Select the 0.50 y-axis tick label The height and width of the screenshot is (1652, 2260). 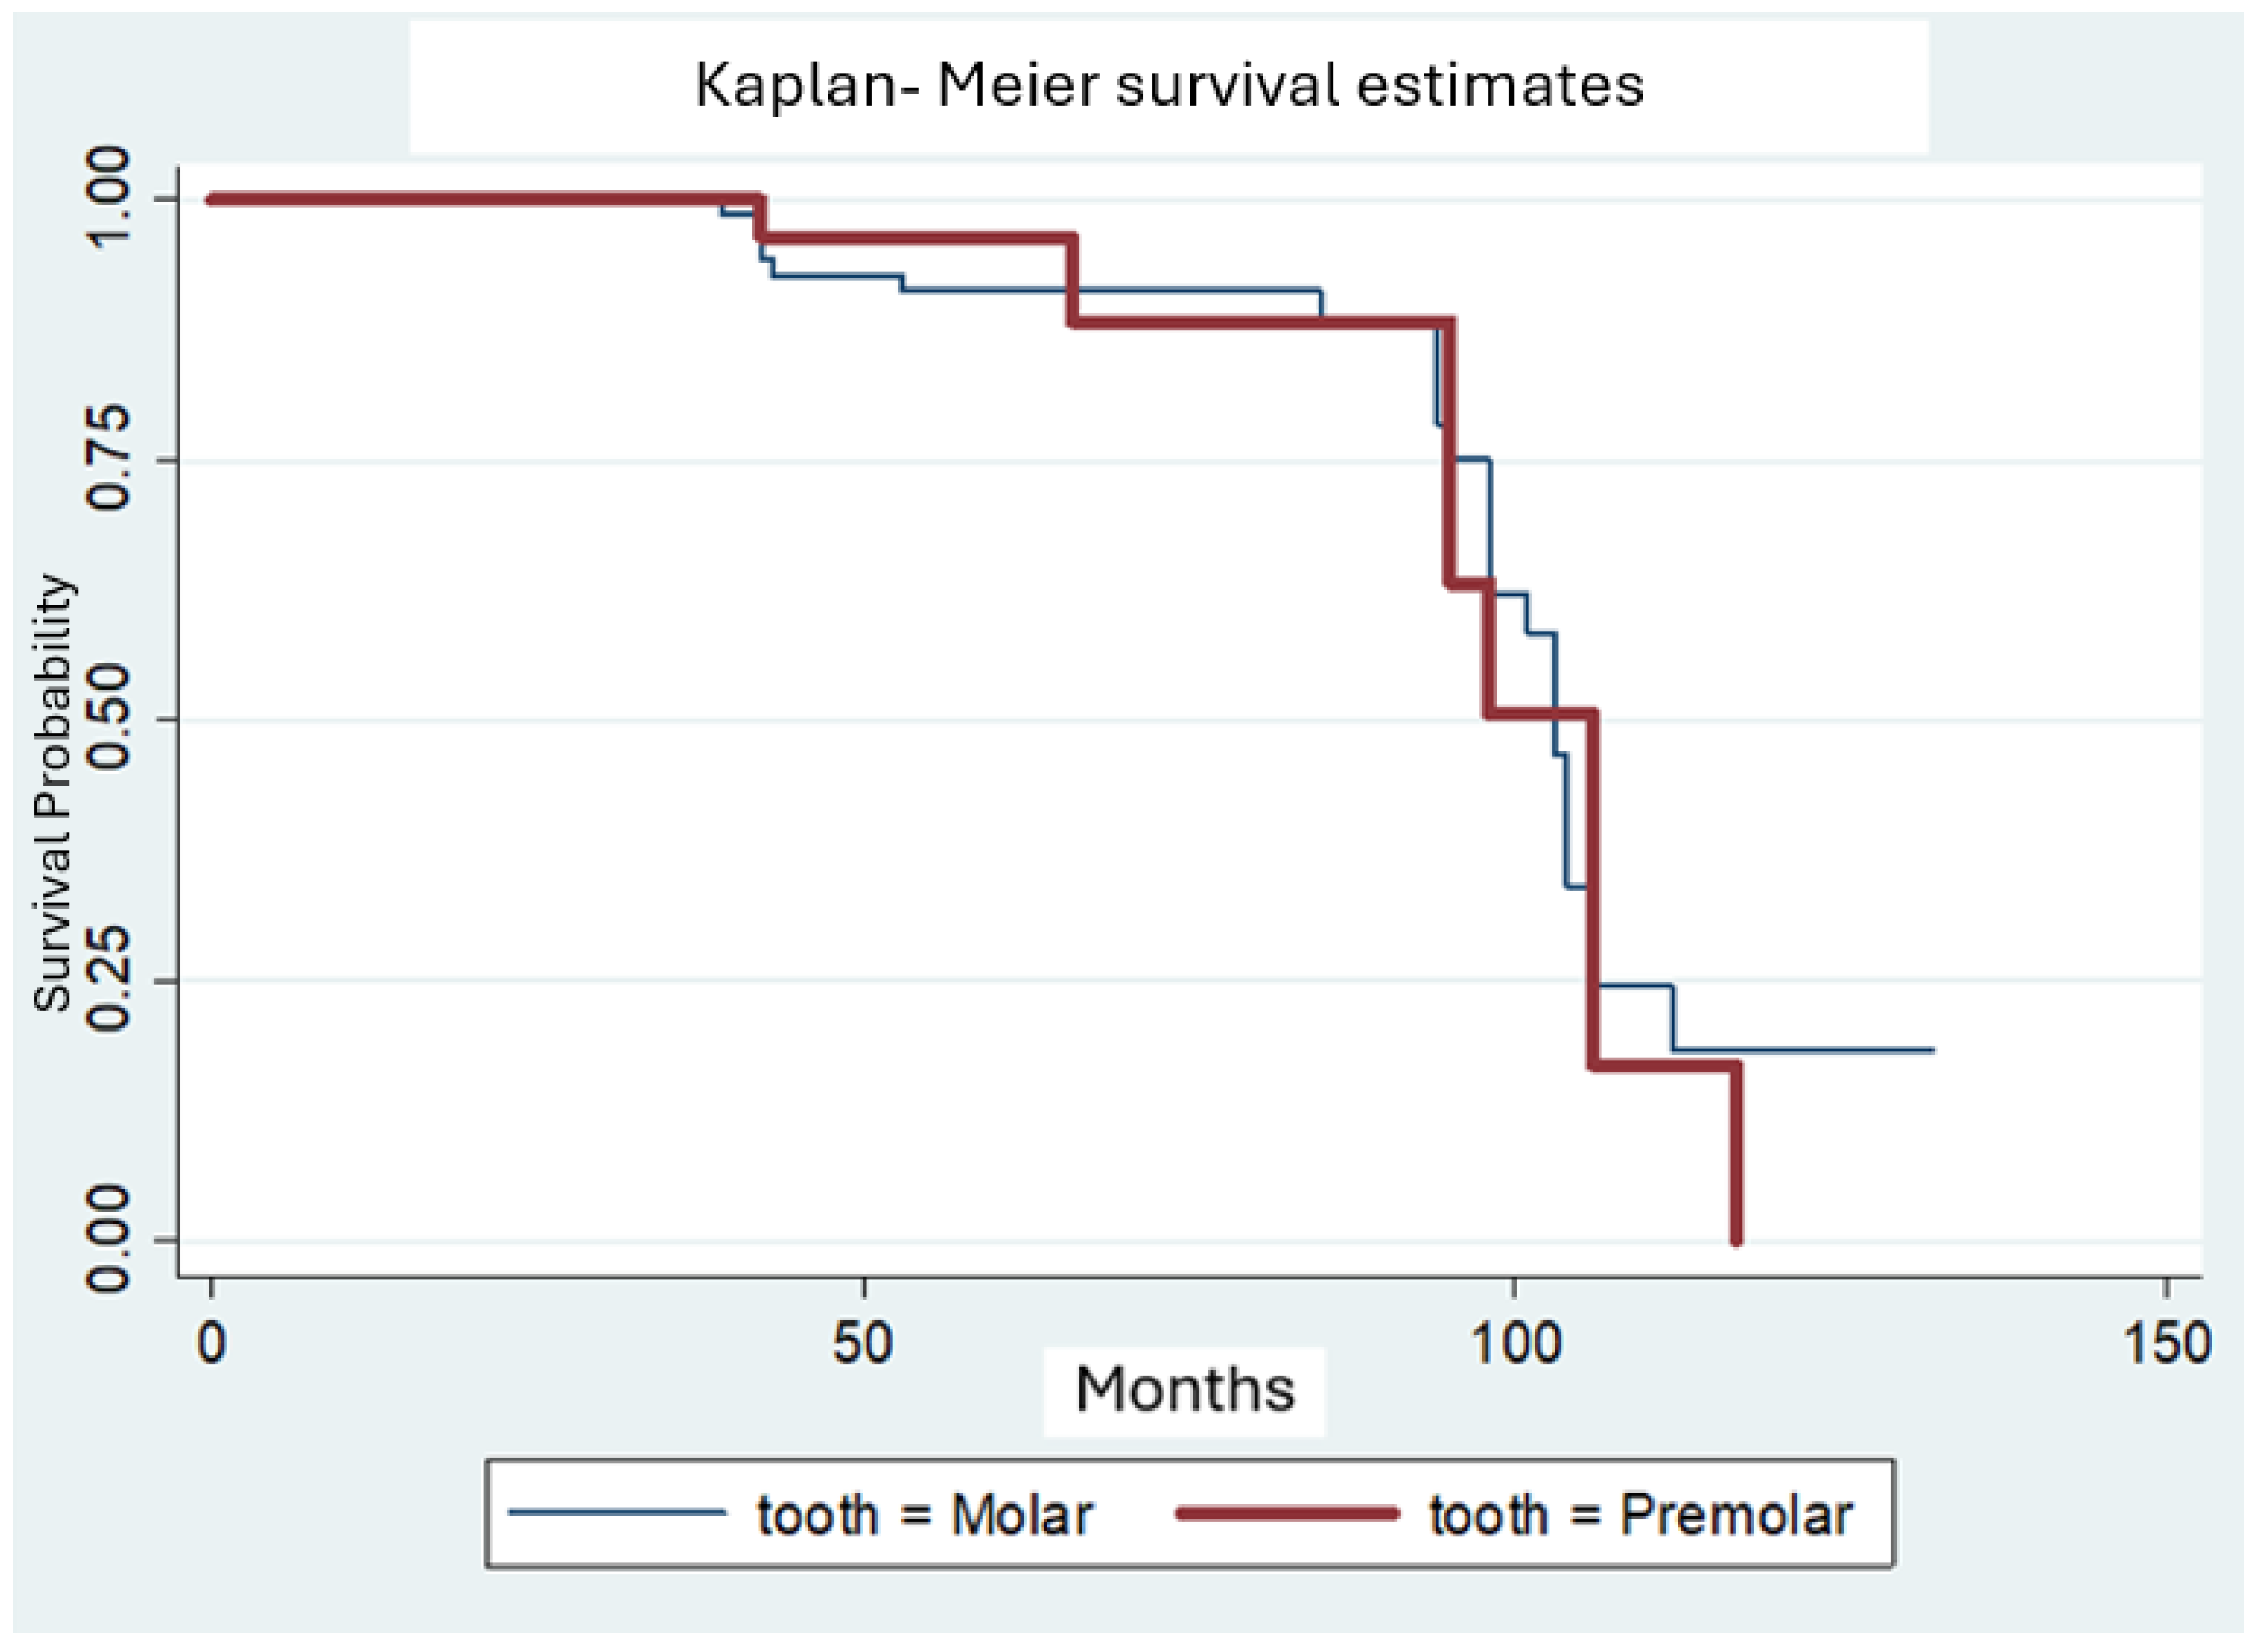[109, 720]
